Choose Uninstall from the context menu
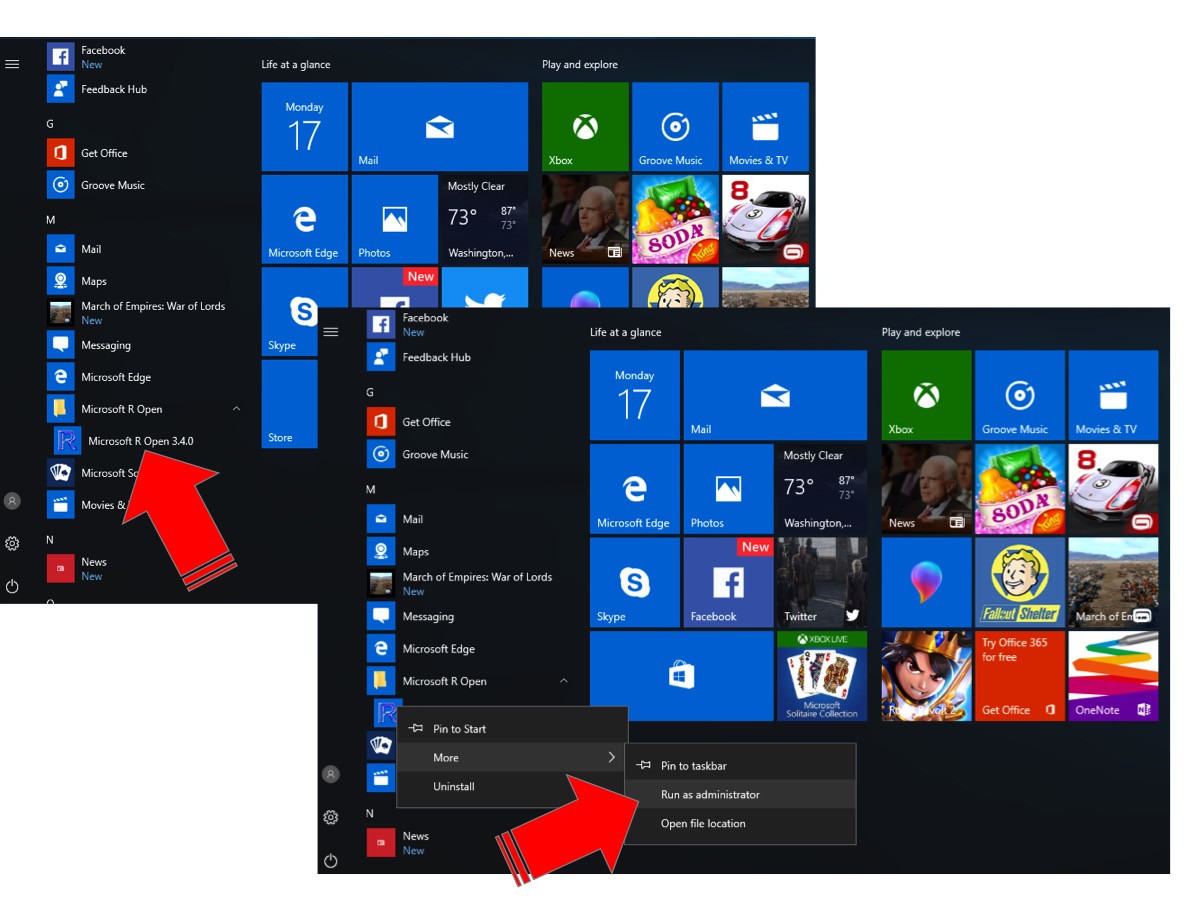 [453, 787]
